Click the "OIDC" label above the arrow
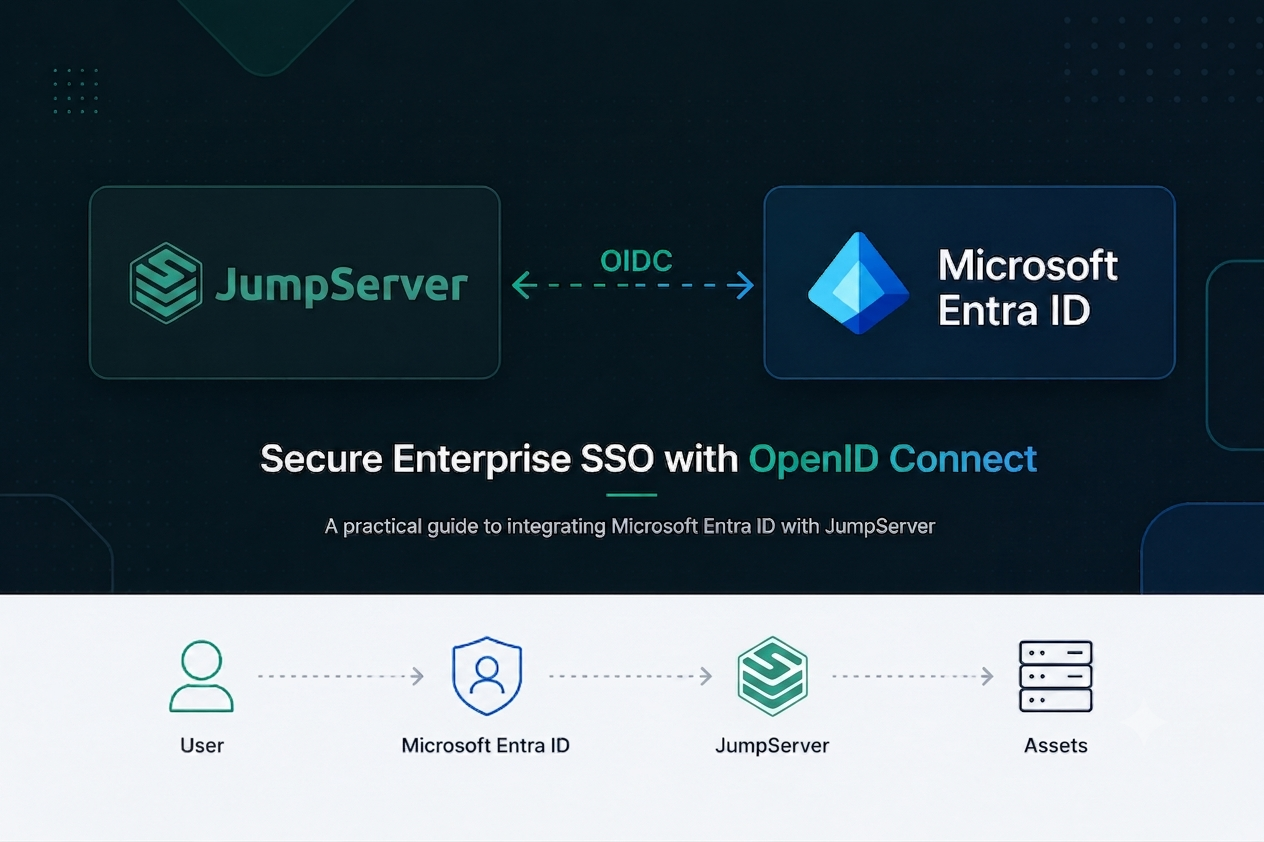 tap(636, 261)
